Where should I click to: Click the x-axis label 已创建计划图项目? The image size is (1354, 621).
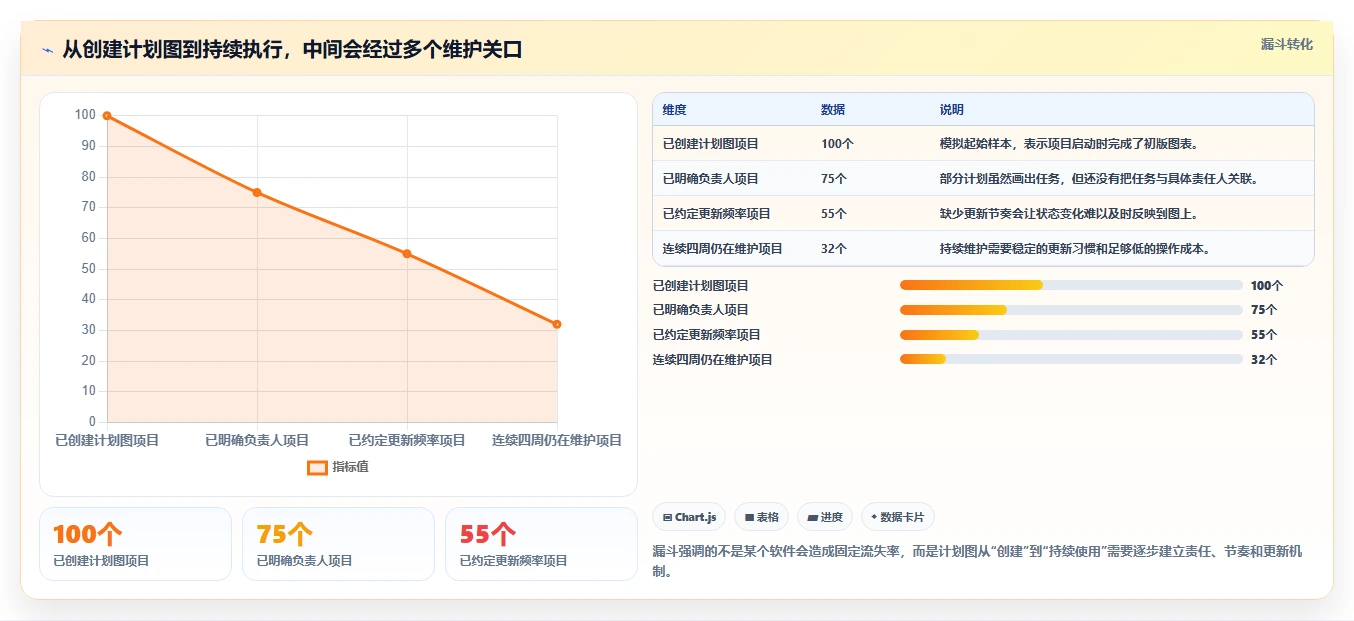click(107, 440)
